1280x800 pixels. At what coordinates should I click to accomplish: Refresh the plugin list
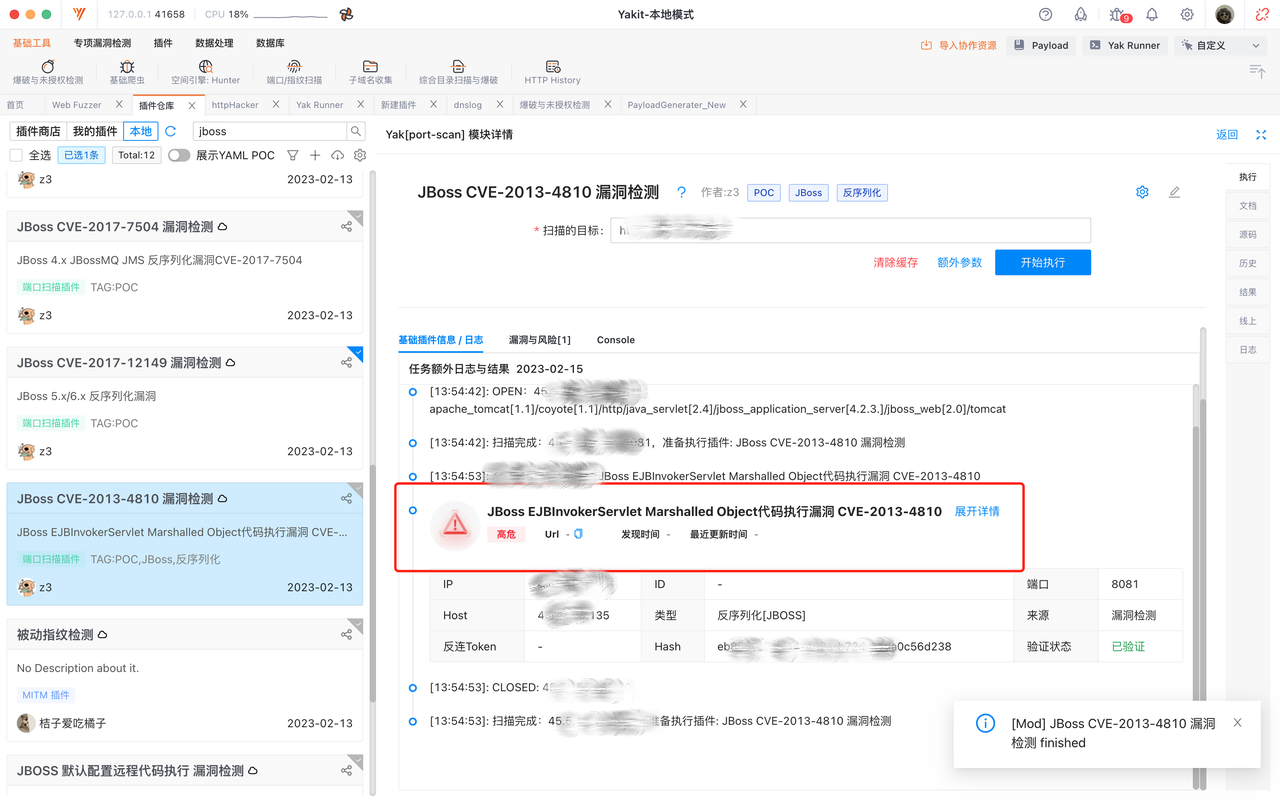pyautogui.click(x=171, y=131)
